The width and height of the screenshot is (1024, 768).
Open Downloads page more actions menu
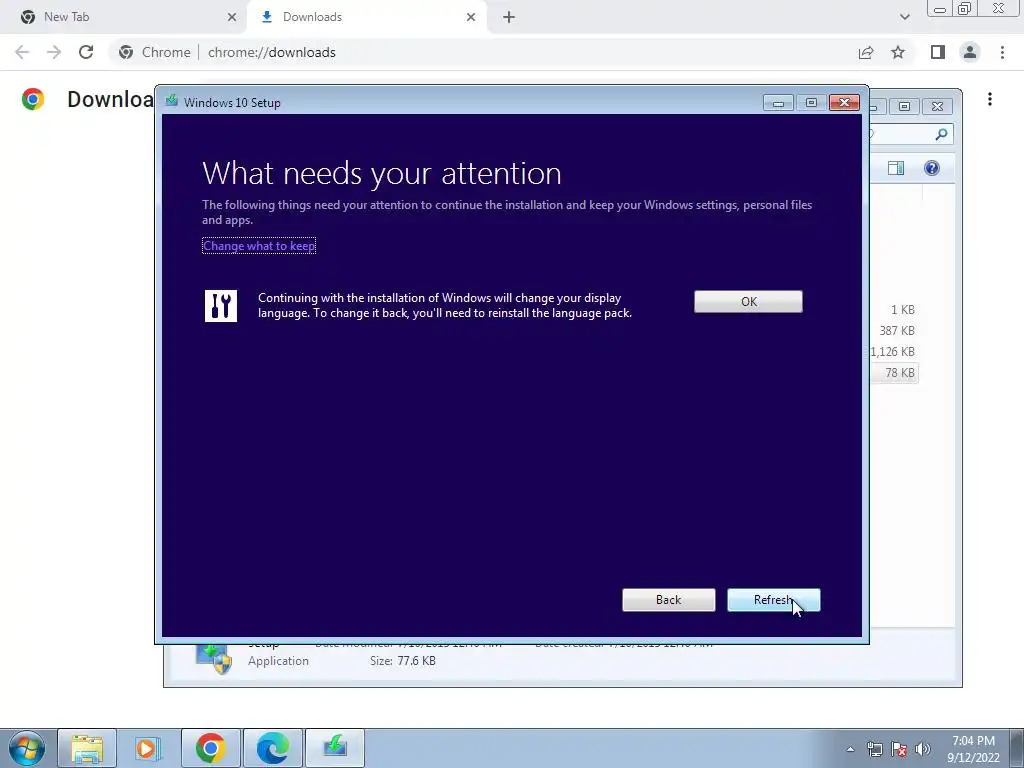(x=990, y=99)
